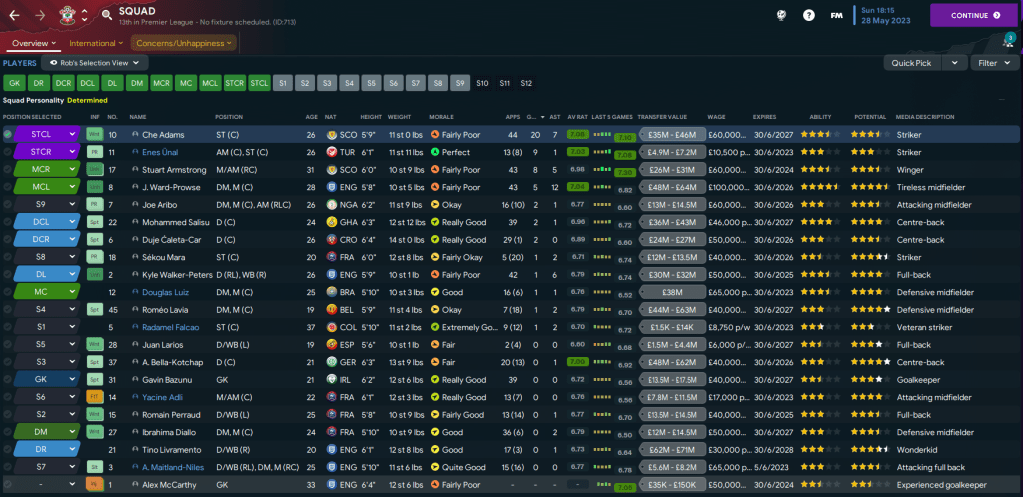Open the help question mark icon
This screenshot has height=497, width=1023.
(x=807, y=15)
